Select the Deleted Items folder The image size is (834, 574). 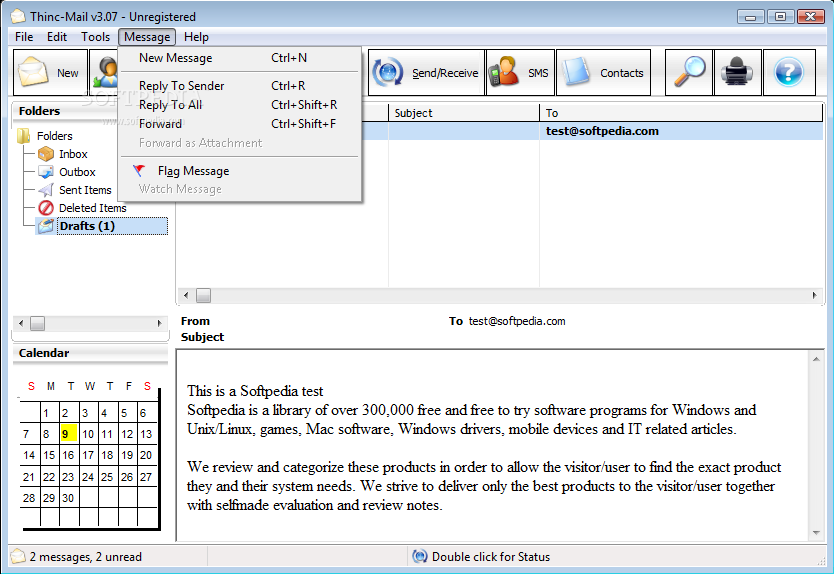tap(93, 208)
